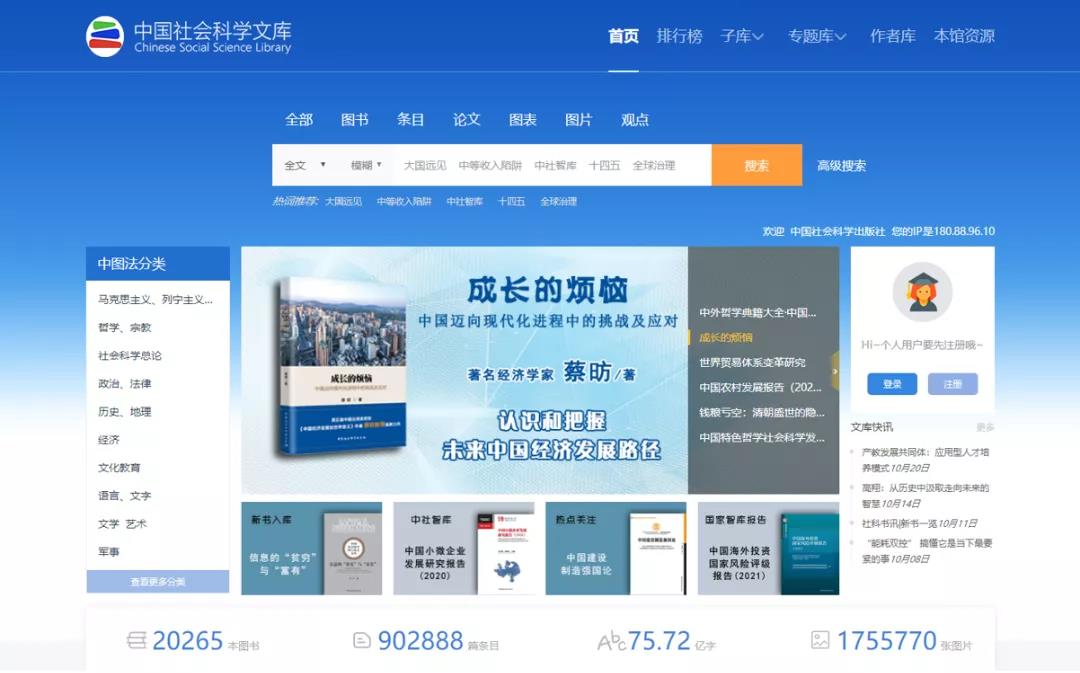The width and height of the screenshot is (1080, 673).
Task: Open the 高级搜索 advanced search link
Action: pyautogui.click(x=841, y=165)
